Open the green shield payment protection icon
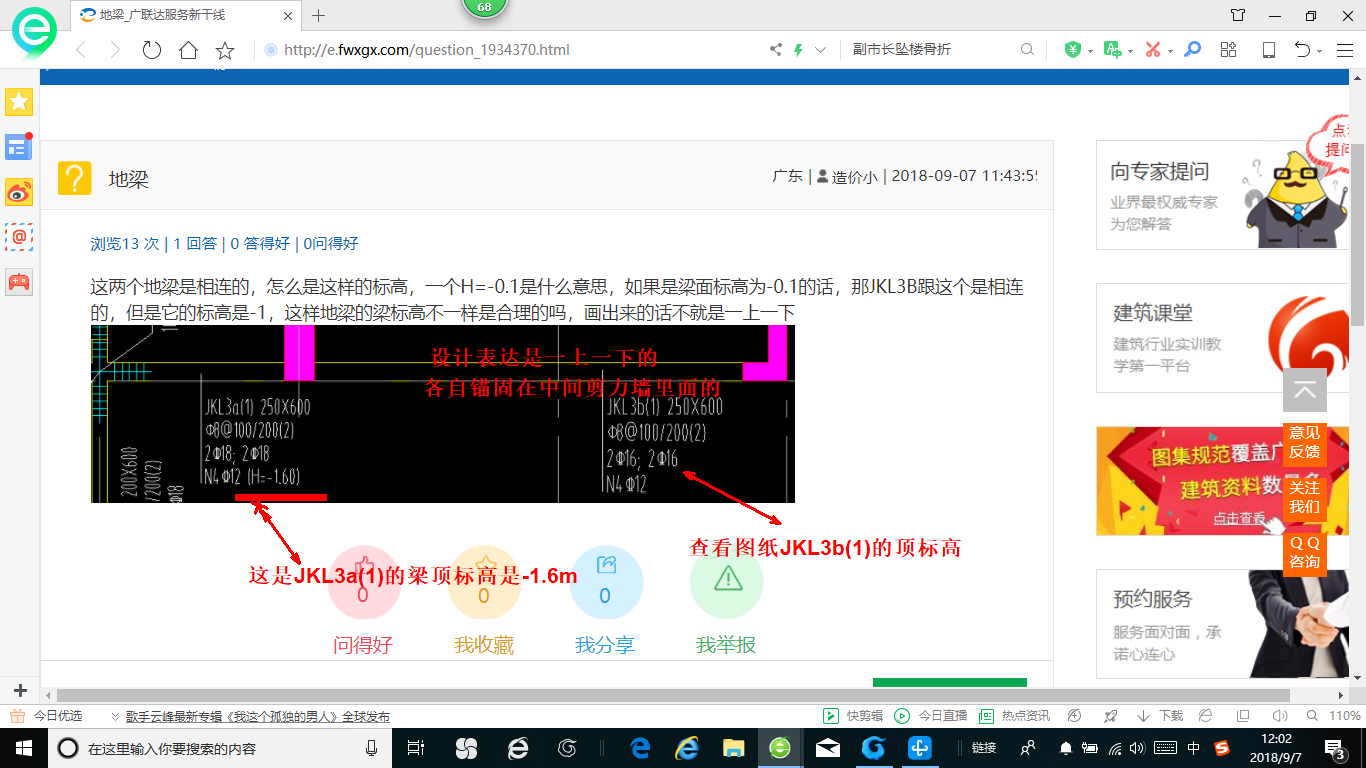The width and height of the screenshot is (1366, 768). pos(1073,50)
